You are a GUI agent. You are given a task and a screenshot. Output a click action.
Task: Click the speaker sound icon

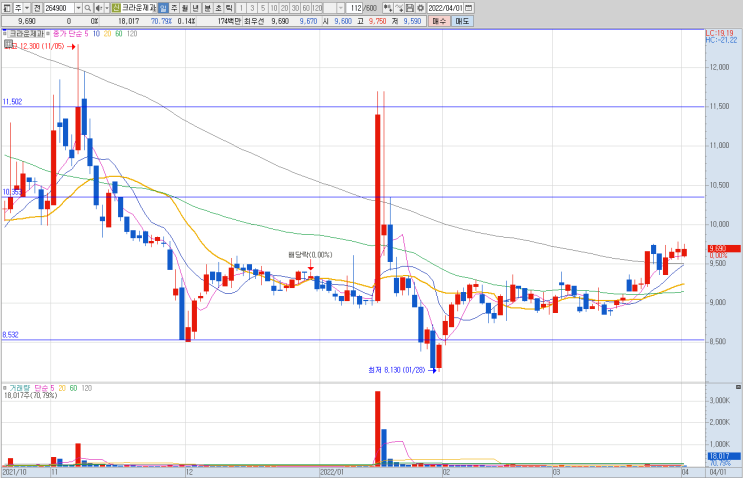coord(99,8)
